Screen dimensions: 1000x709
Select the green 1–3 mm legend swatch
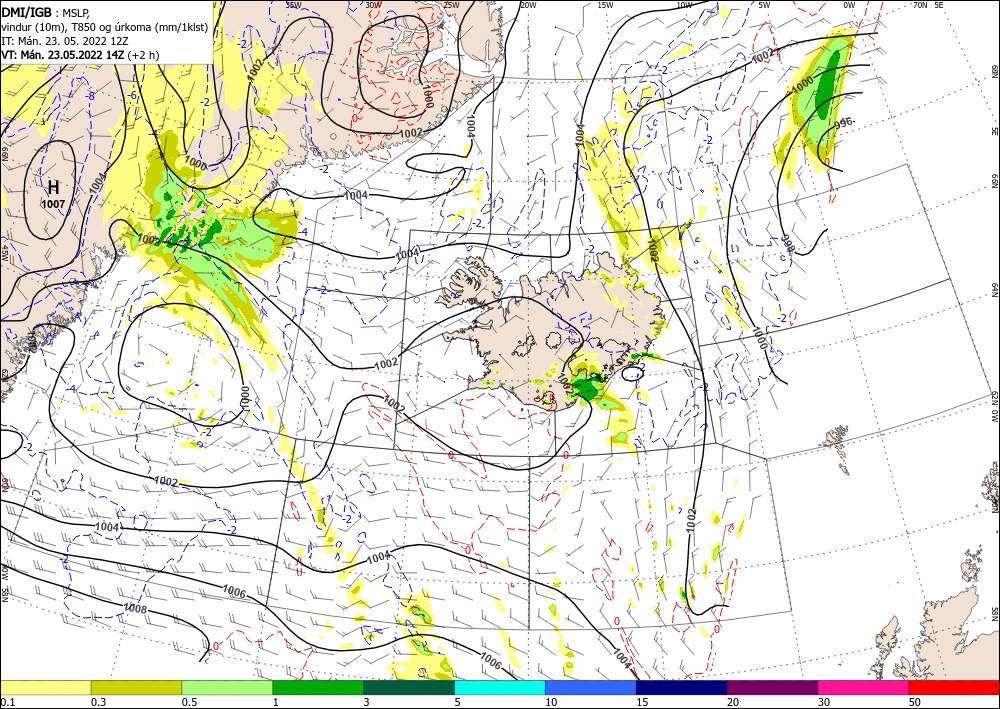pos(318,687)
